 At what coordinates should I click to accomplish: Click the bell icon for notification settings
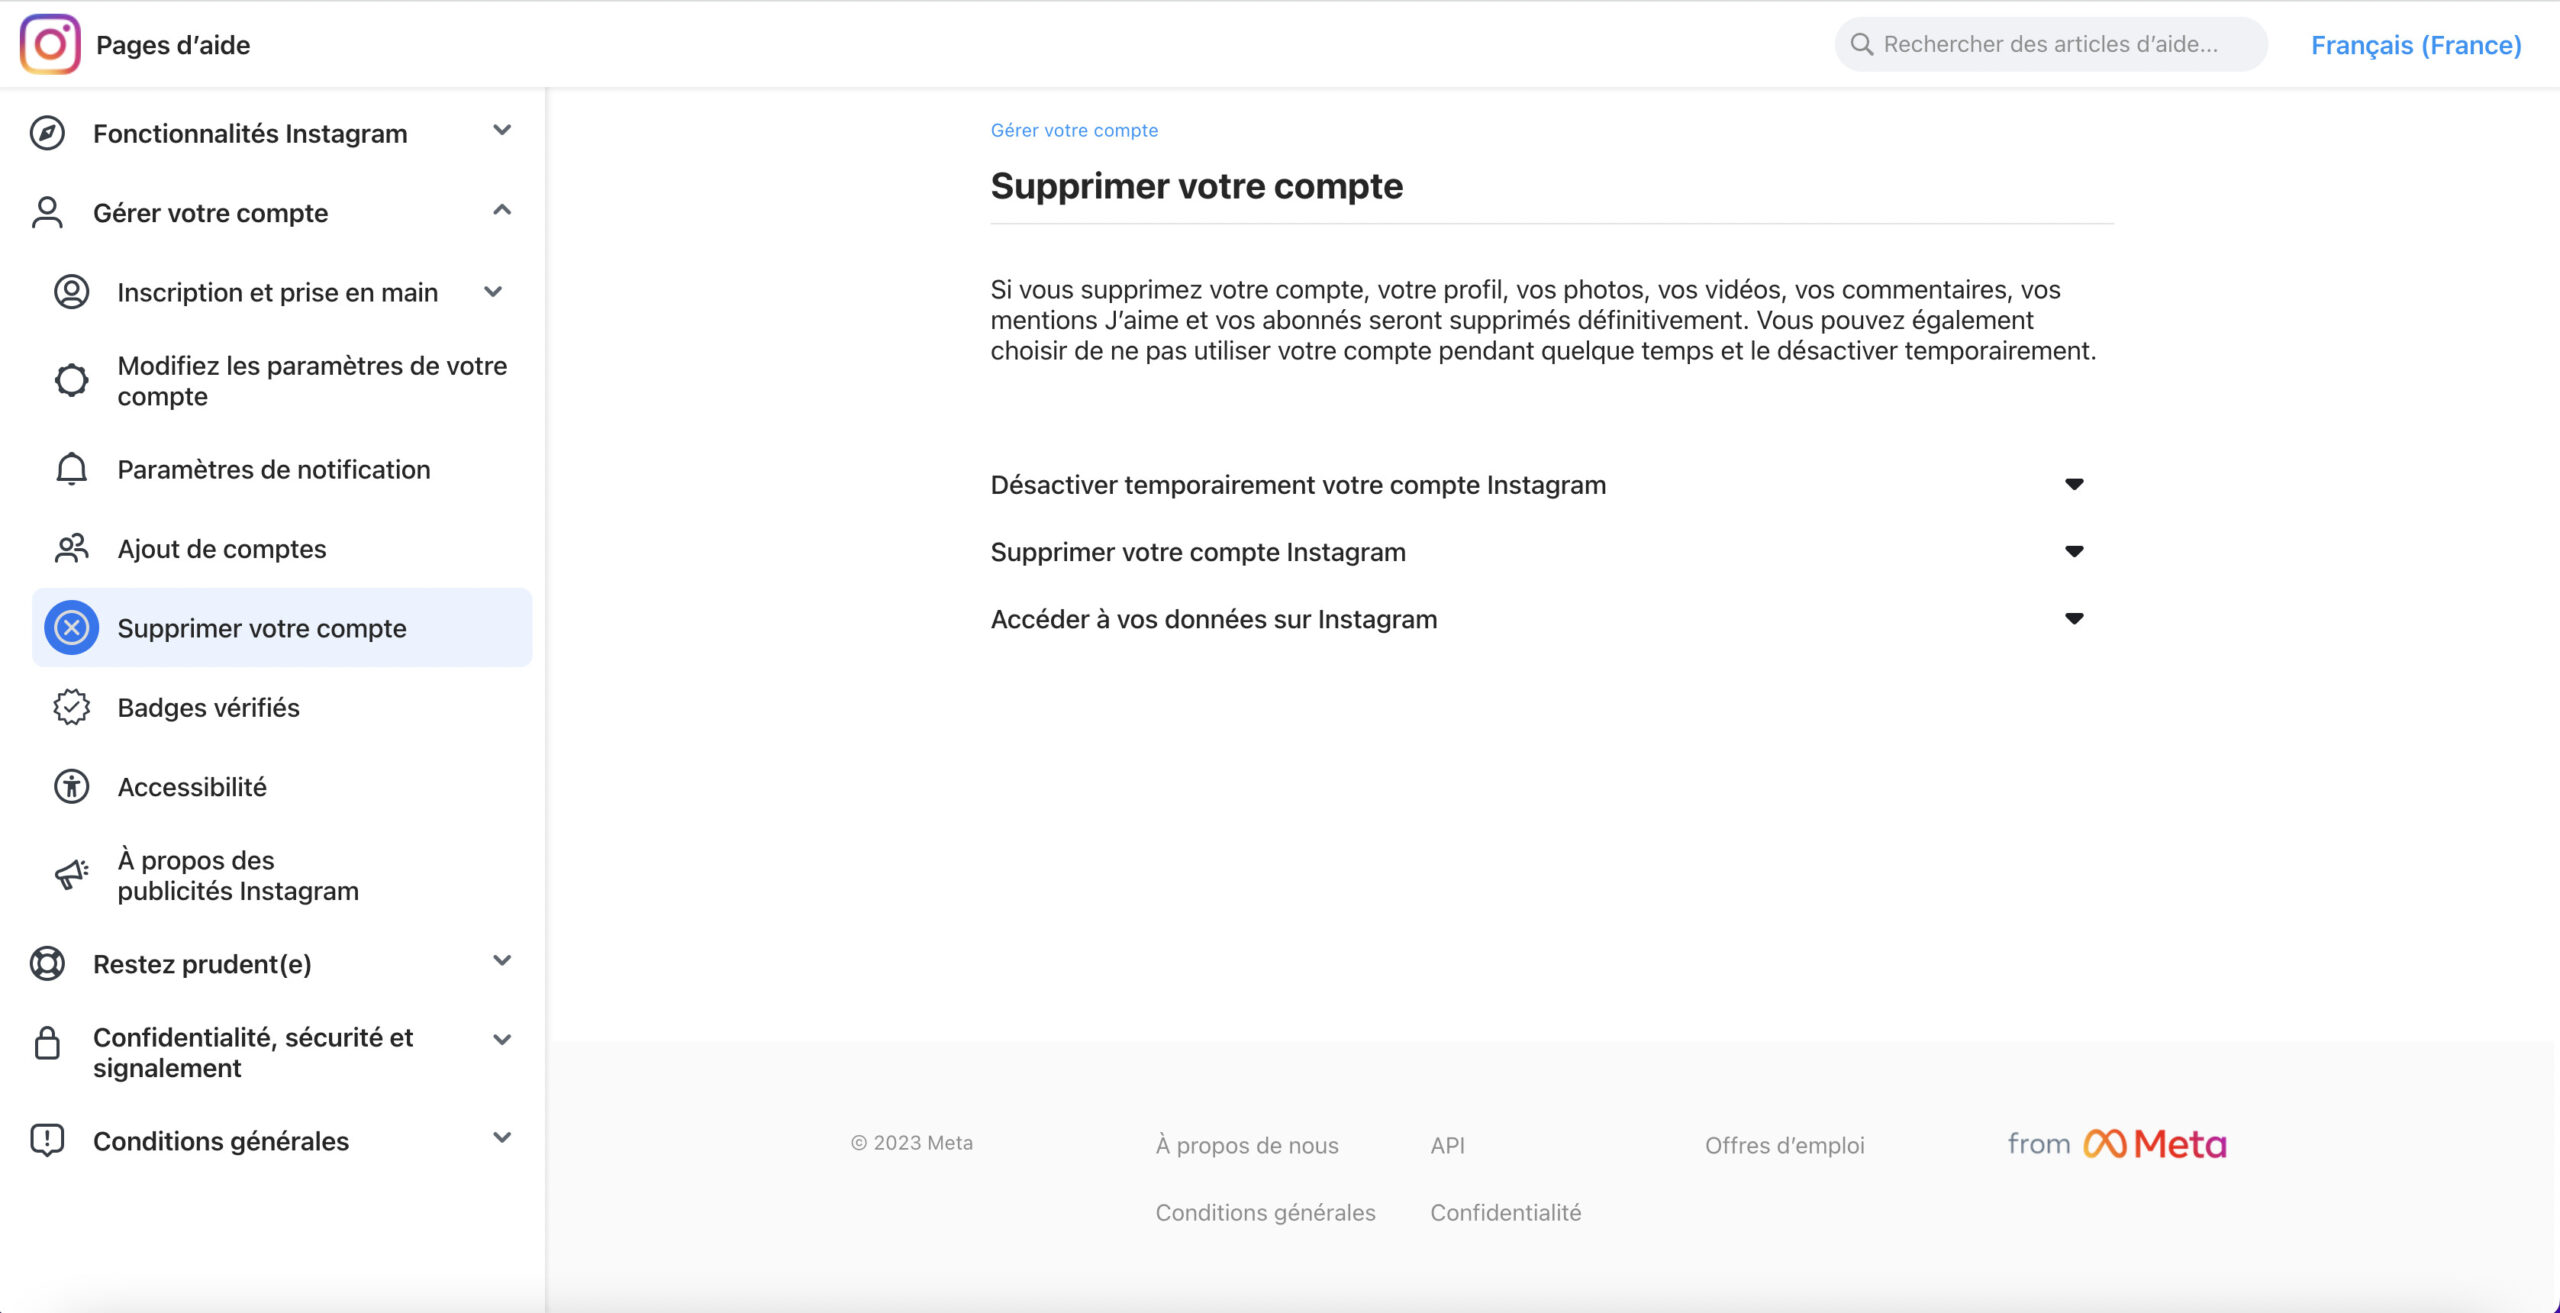point(71,469)
